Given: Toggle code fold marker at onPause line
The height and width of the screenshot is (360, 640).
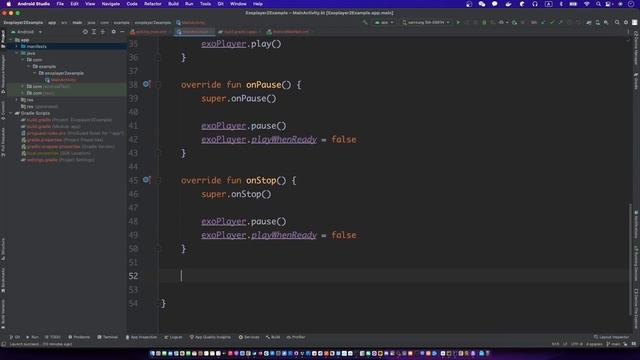Looking at the screenshot, I should tap(159, 84).
